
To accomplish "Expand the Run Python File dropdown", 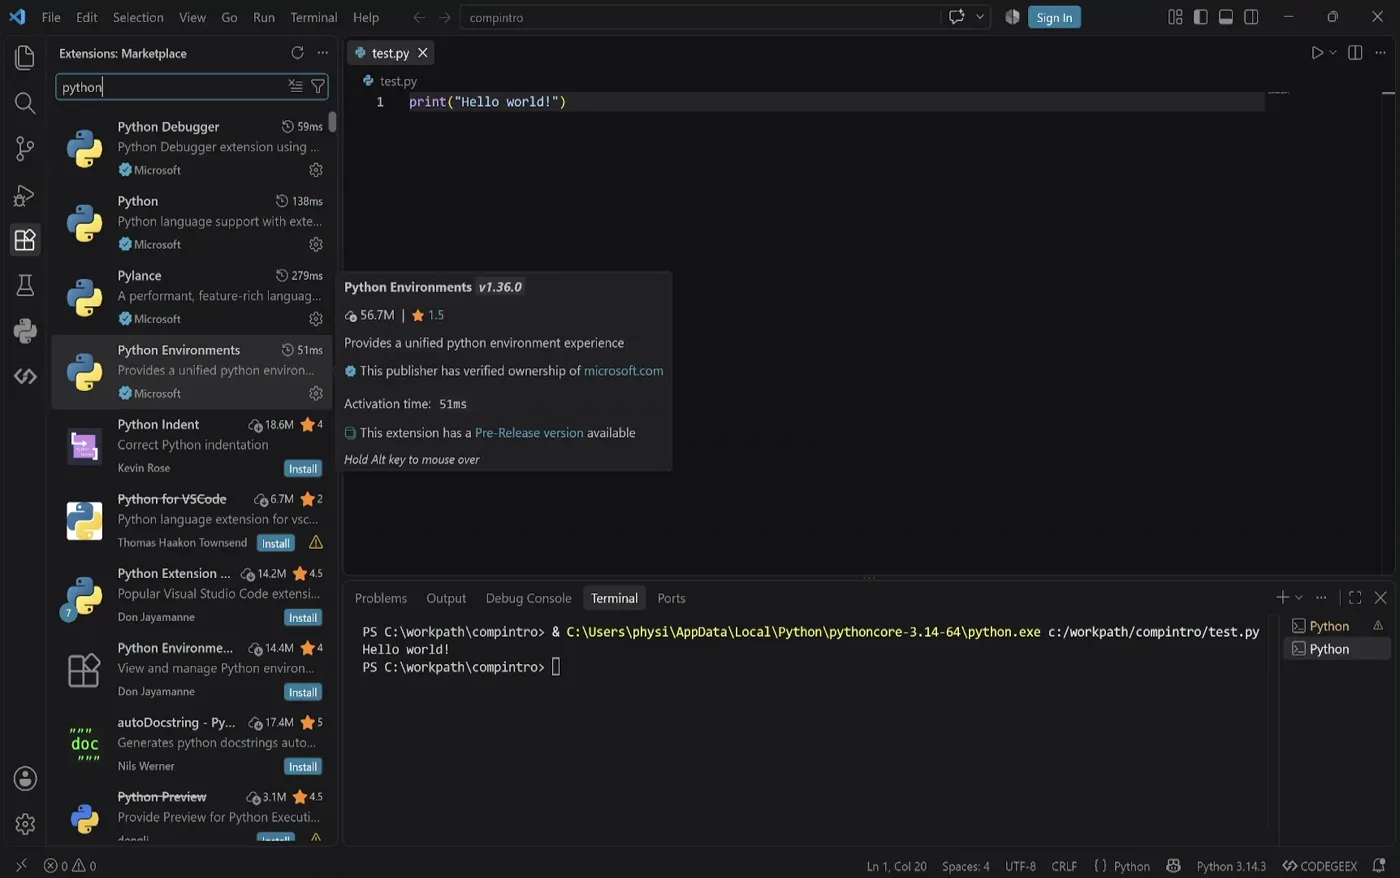I will point(1333,53).
